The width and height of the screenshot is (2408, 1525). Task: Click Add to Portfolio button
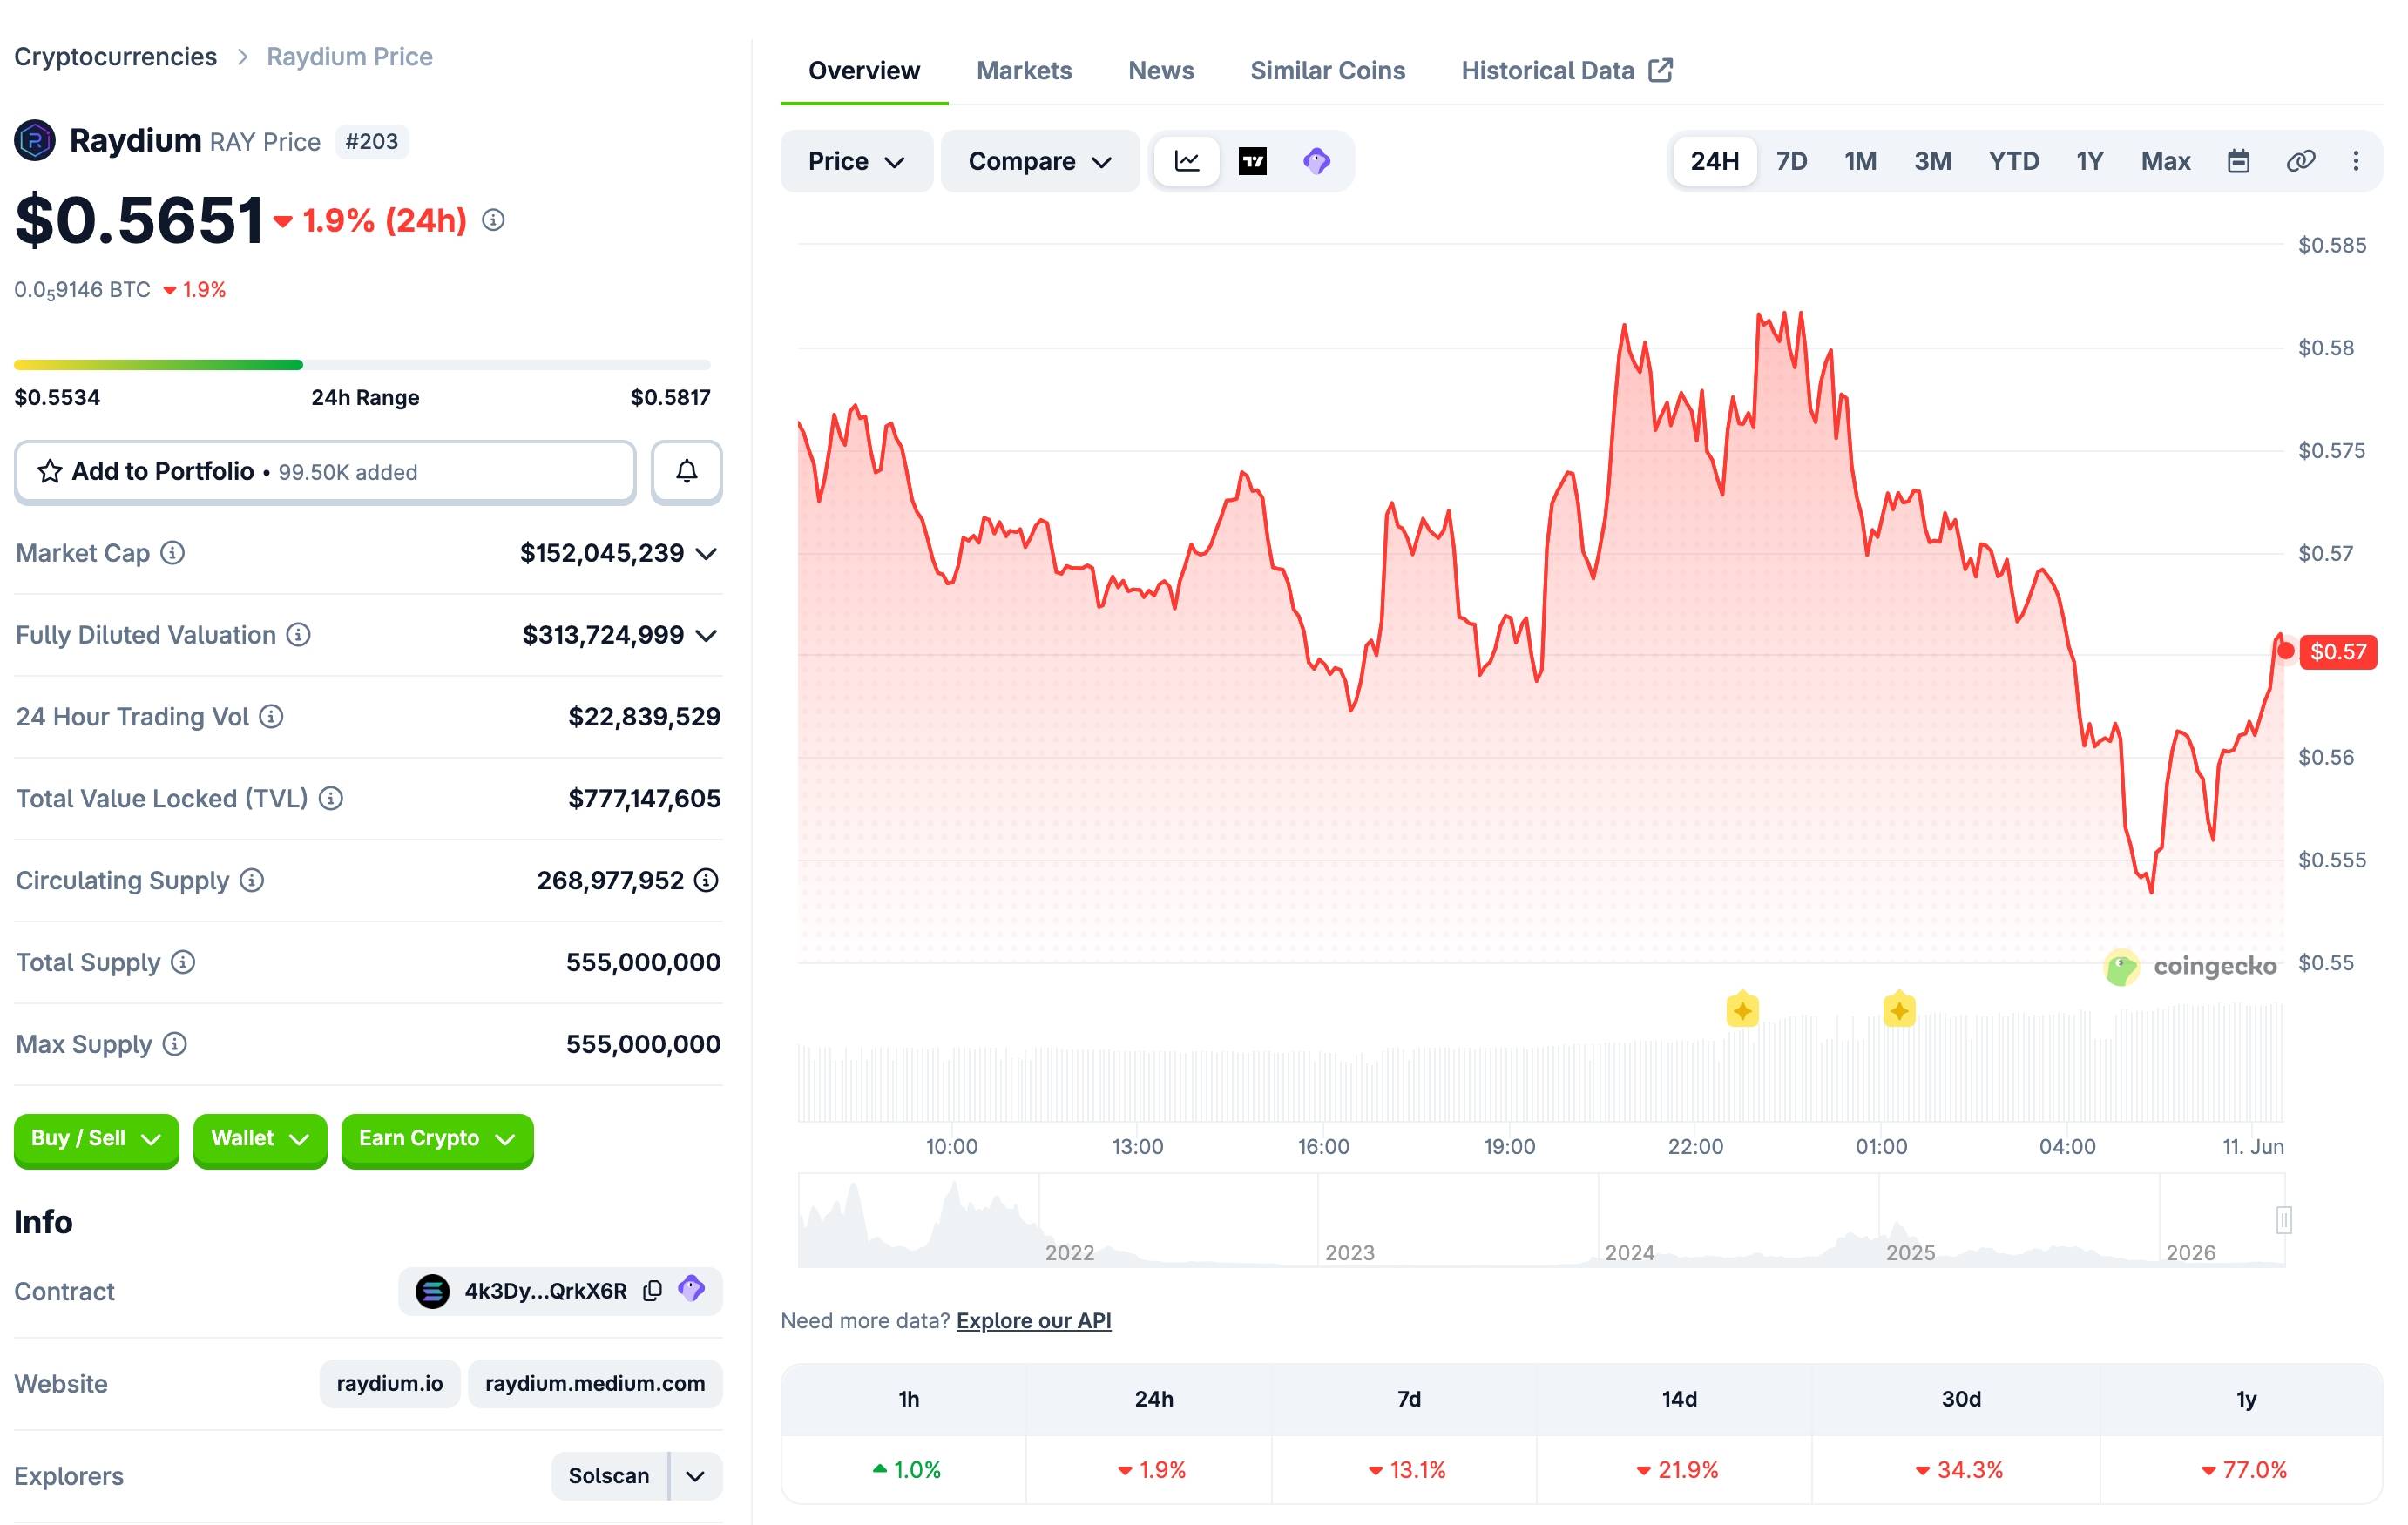(325, 471)
